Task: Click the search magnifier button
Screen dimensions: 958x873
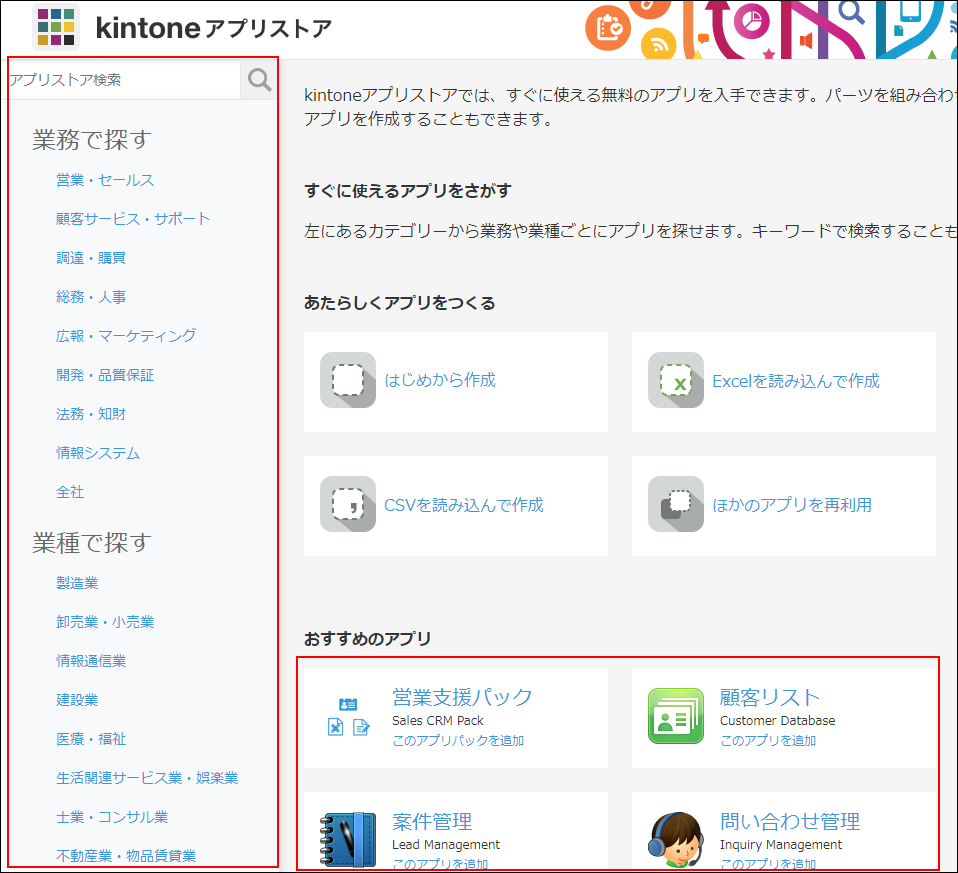Action: (x=259, y=80)
